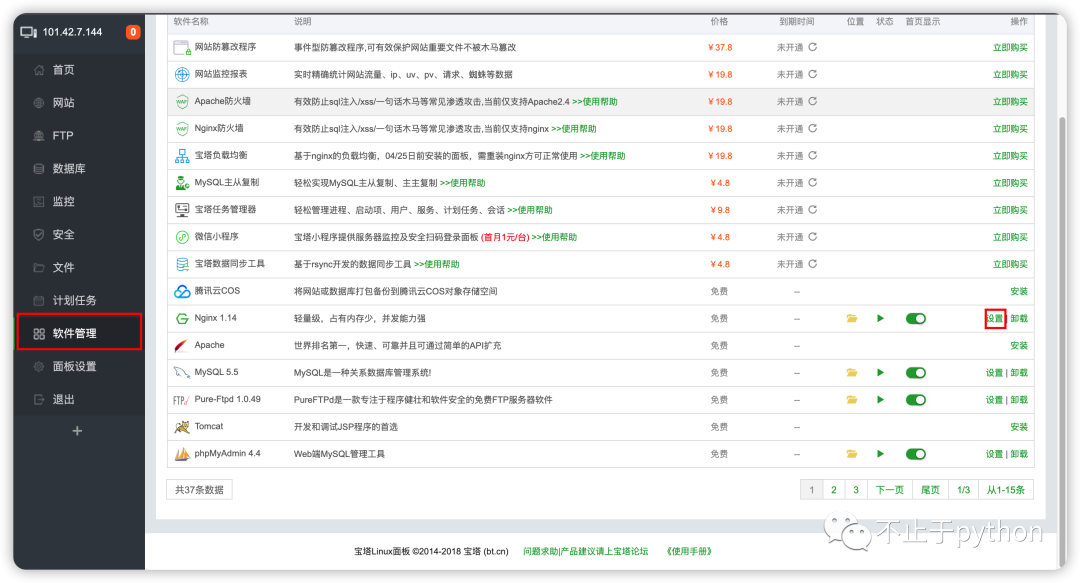Click 下一页 pagination button

pos(889,490)
